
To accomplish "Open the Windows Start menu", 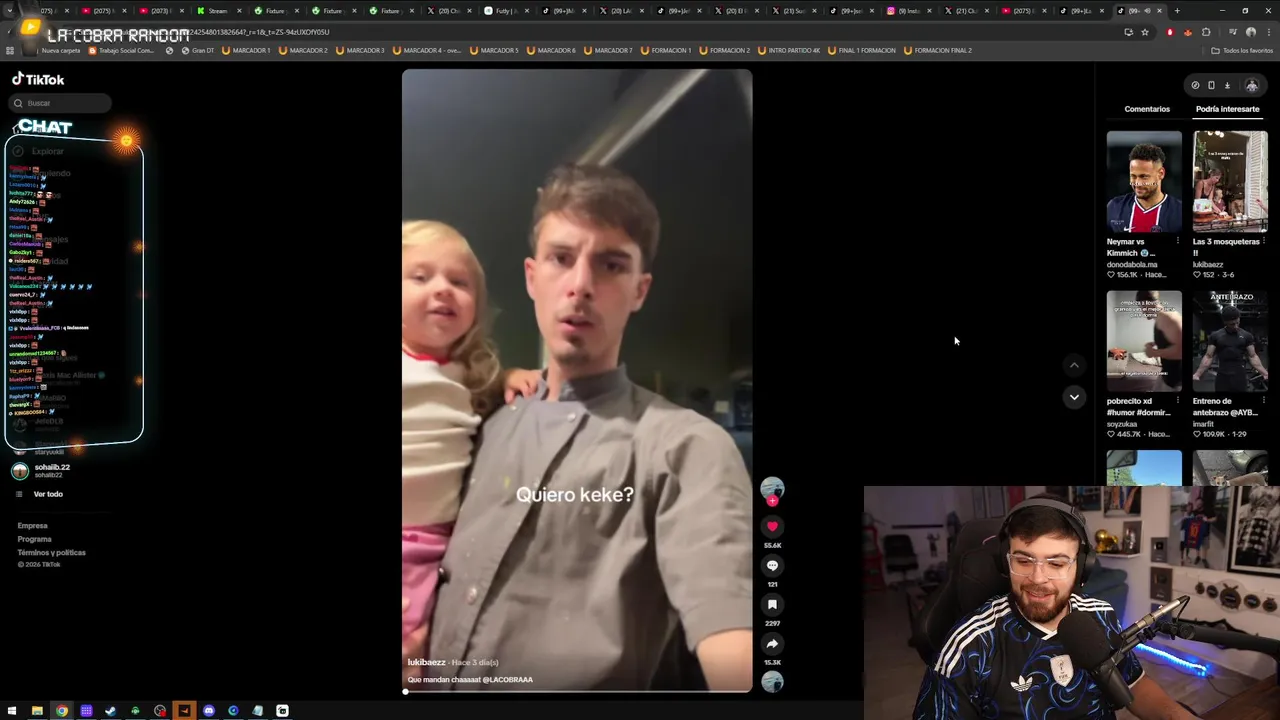I will click(11, 711).
